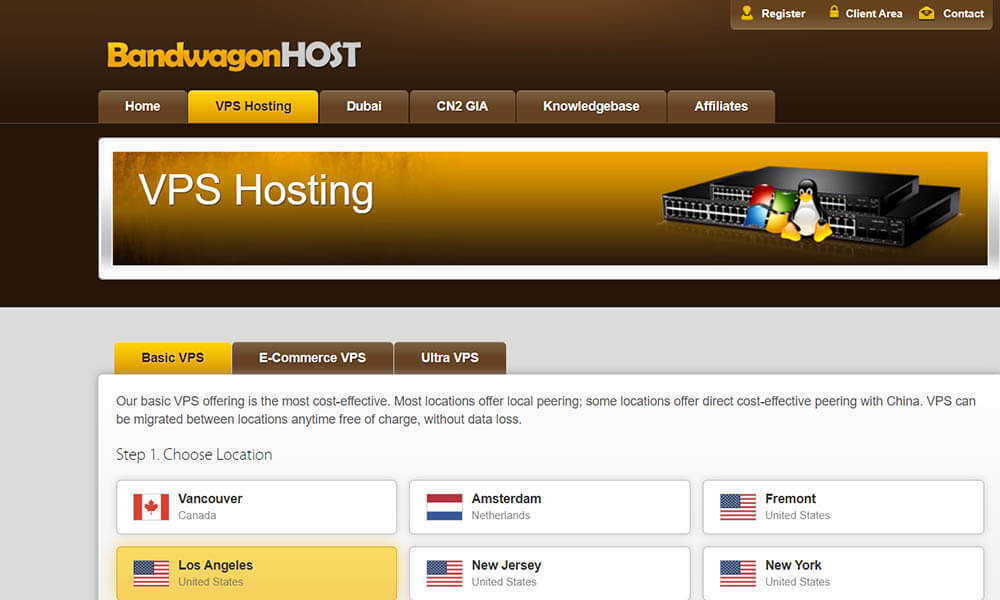
Task: Switch to the Ultra VPS tab
Action: pyautogui.click(x=450, y=358)
